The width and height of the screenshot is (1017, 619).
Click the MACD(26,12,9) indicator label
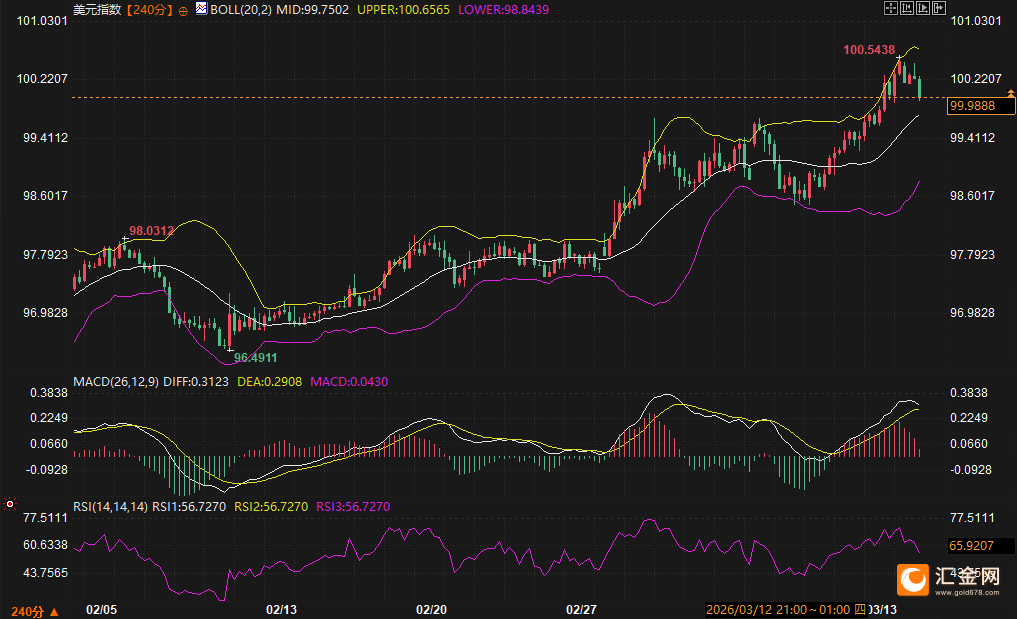pyautogui.click(x=113, y=382)
